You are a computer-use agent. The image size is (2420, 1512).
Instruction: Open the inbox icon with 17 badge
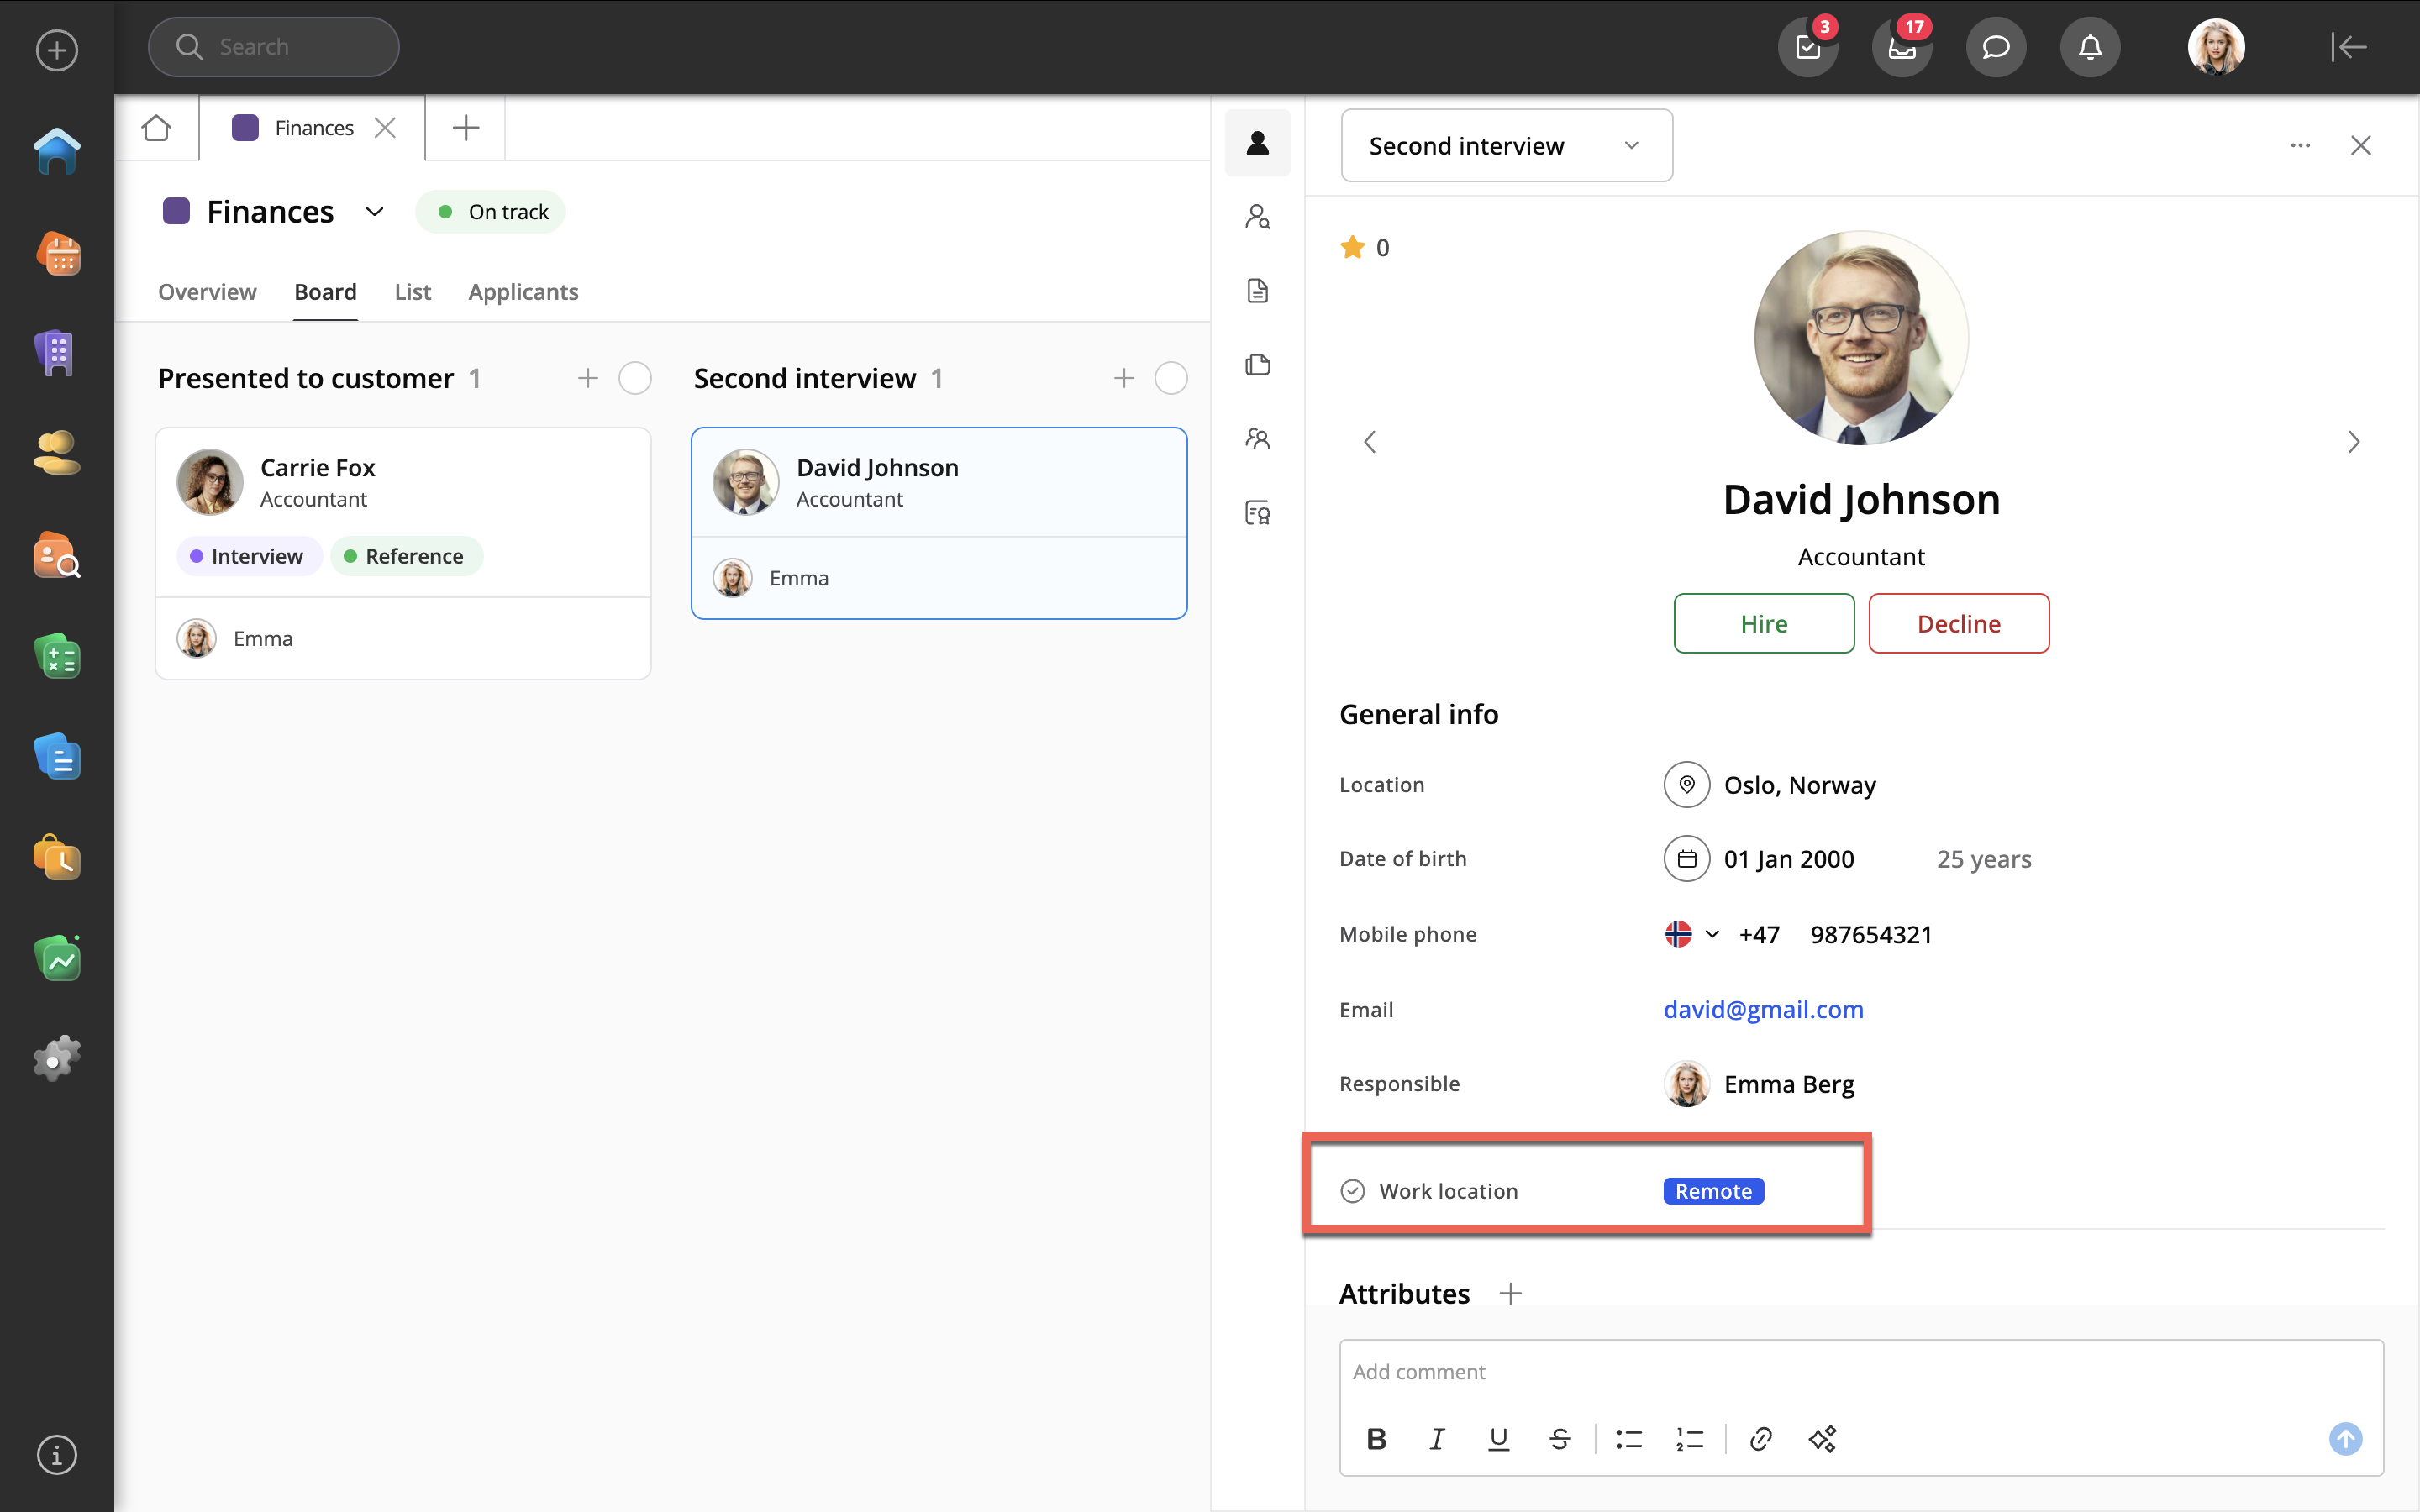coord(1902,47)
